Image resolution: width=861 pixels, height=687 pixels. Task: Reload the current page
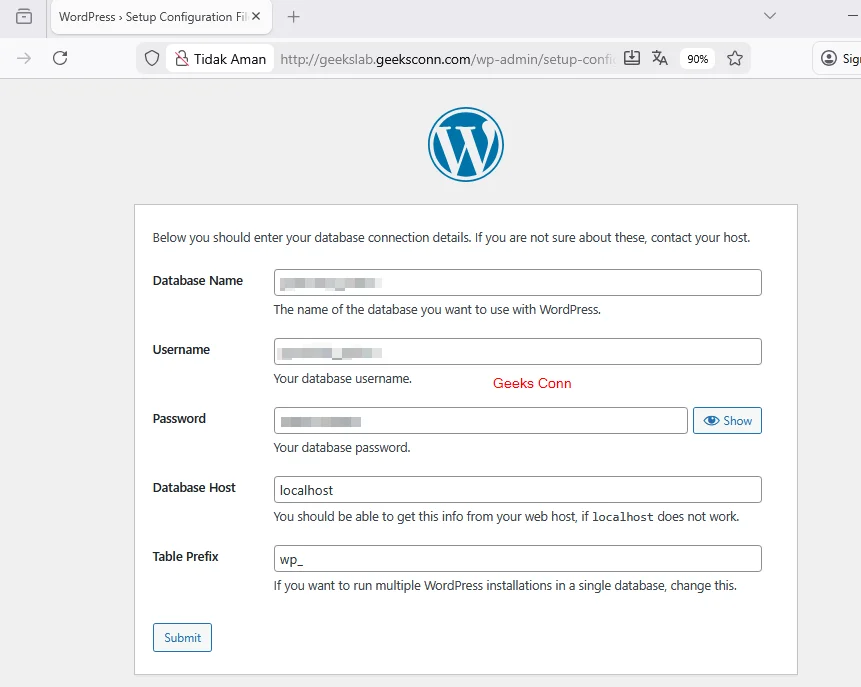(60, 58)
